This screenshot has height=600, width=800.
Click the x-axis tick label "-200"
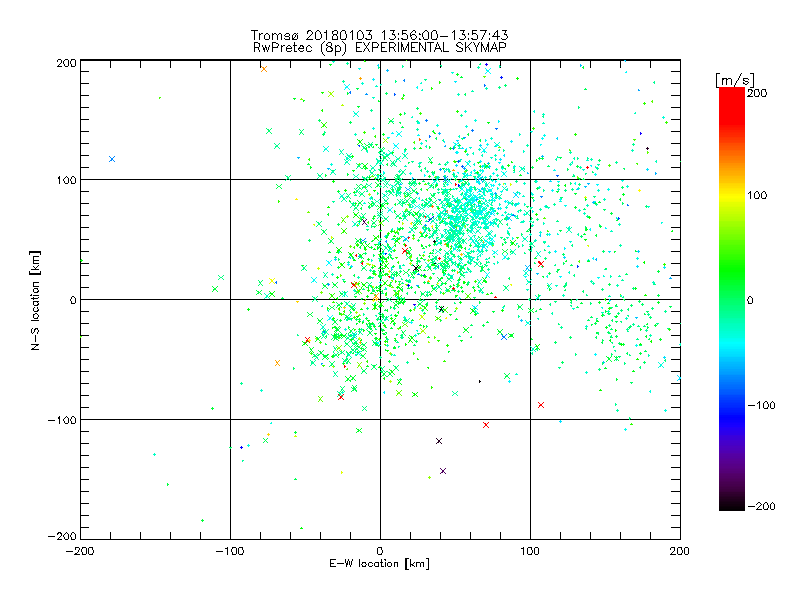click(80, 551)
